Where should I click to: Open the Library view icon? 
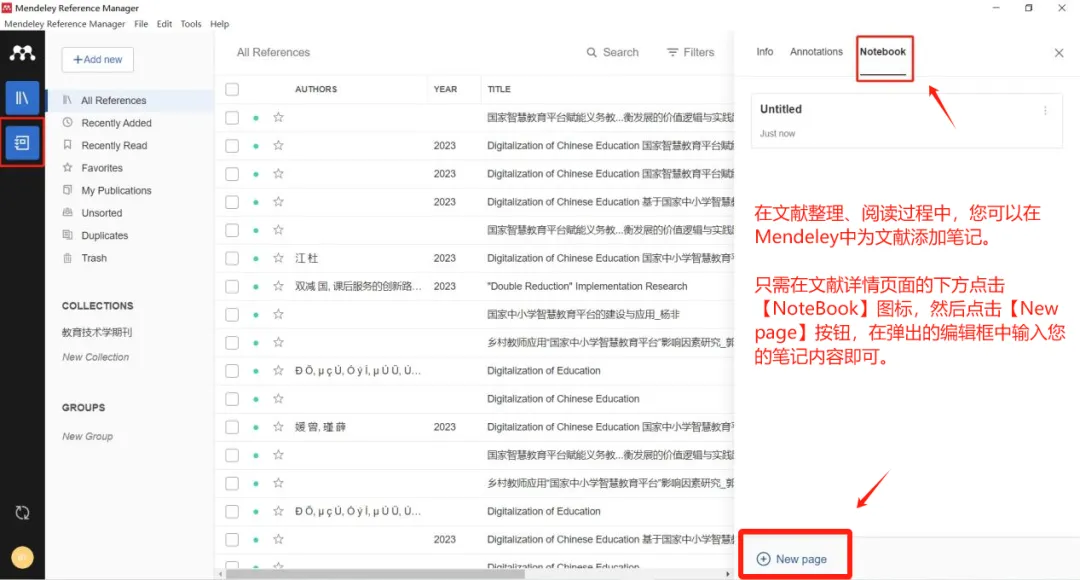[x=22, y=98]
